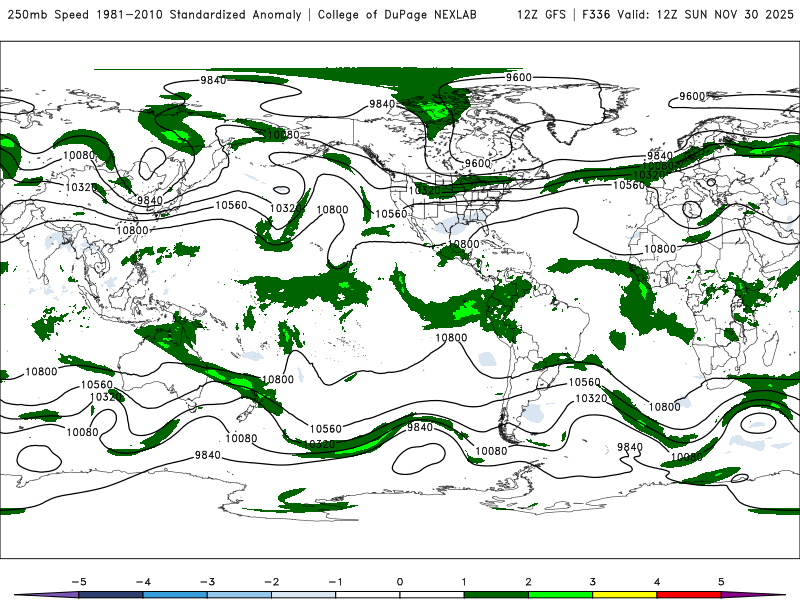Click the '9600' contour label over central Canada
Viewport: 800px width, 600px height.
(x=478, y=163)
